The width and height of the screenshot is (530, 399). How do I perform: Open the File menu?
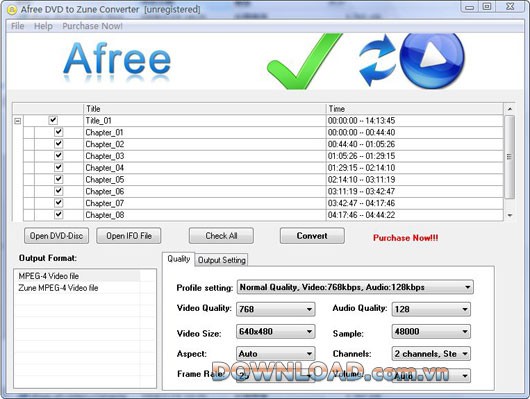pos(18,26)
